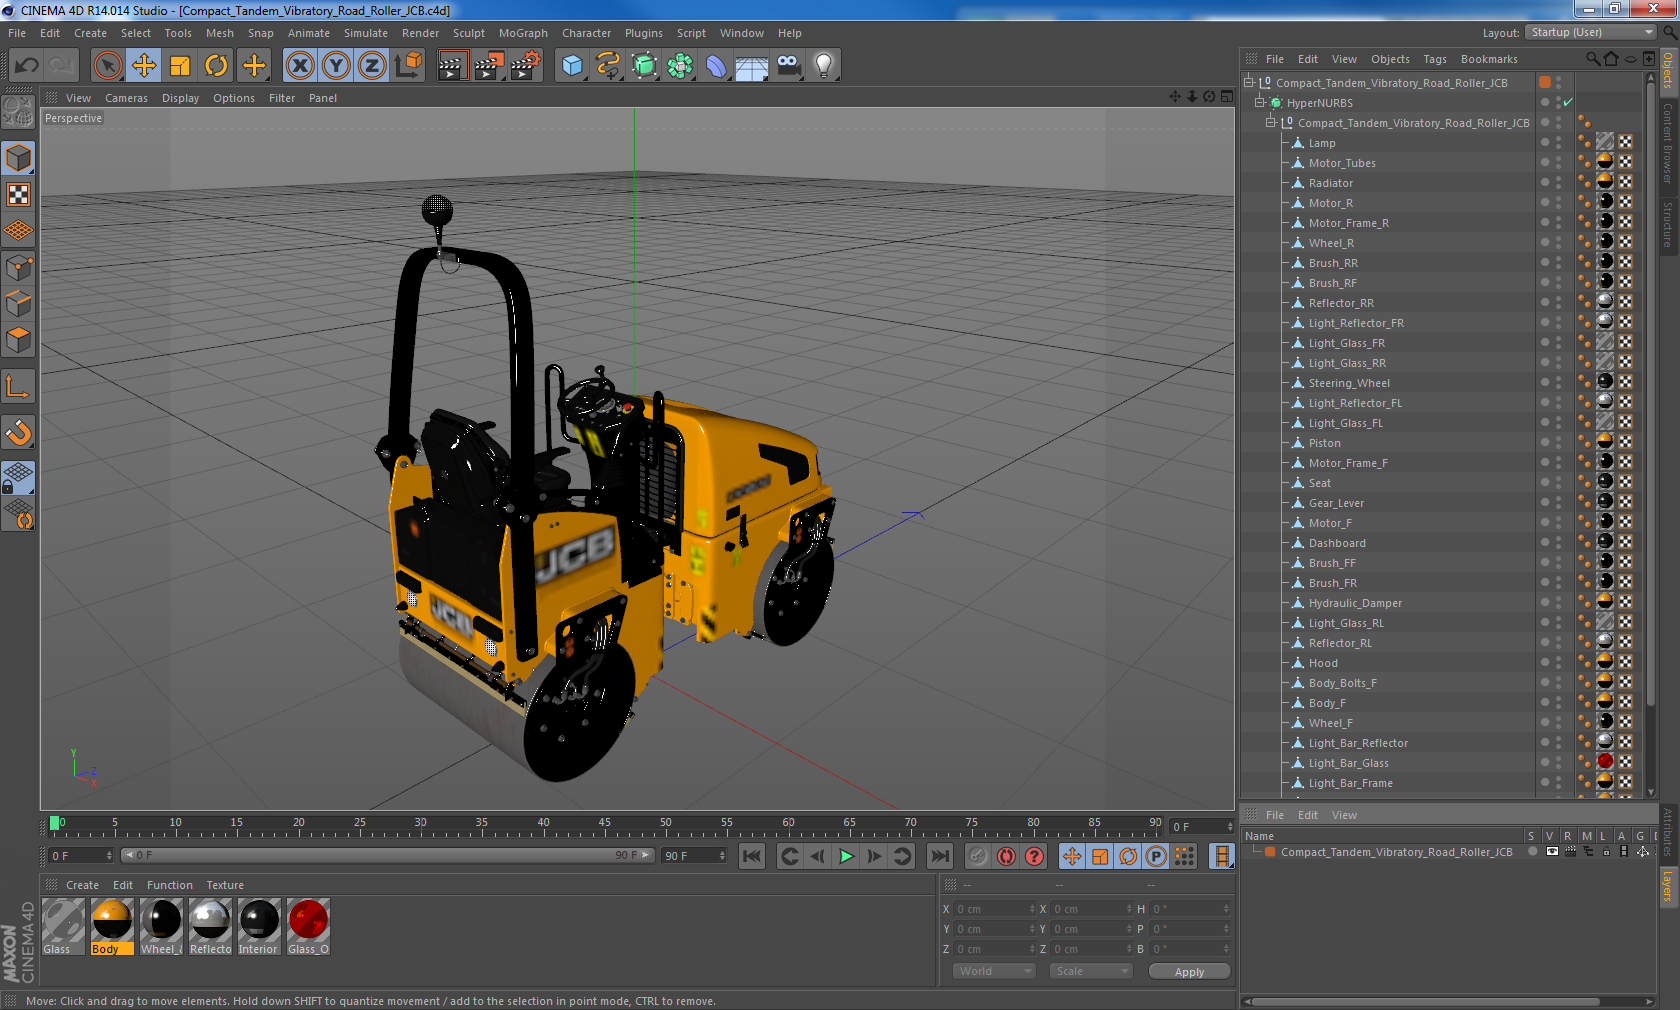Toggle Z axis lock

pyautogui.click(x=372, y=66)
